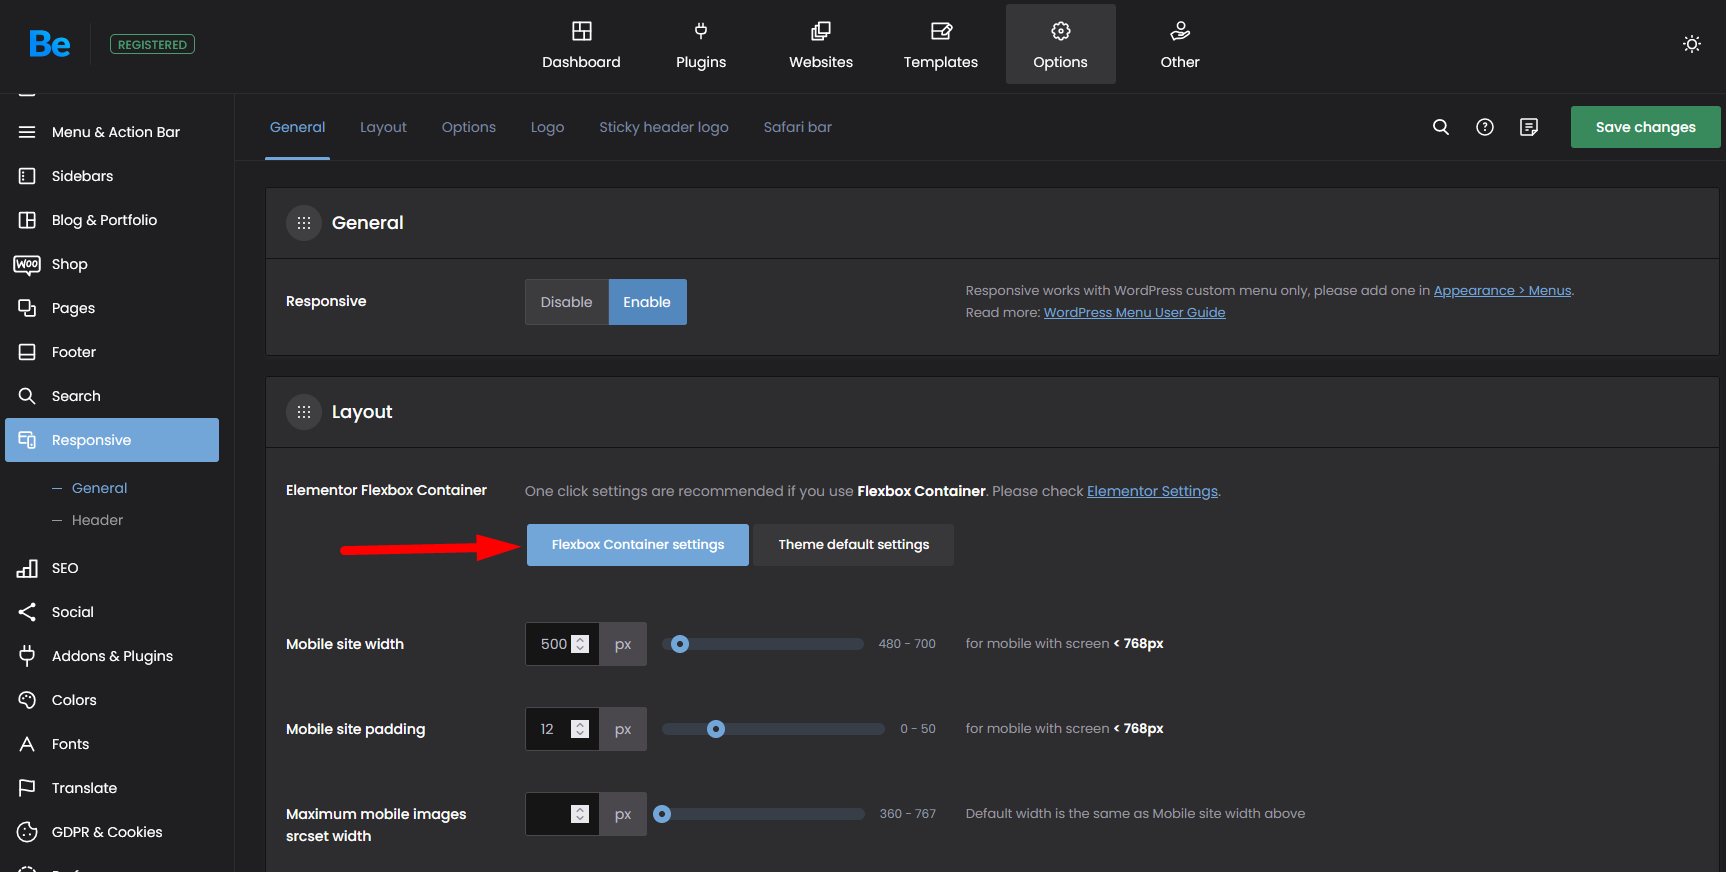Open Shop section in sidebar
The image size is (1726, 872).
pos(112,264)
